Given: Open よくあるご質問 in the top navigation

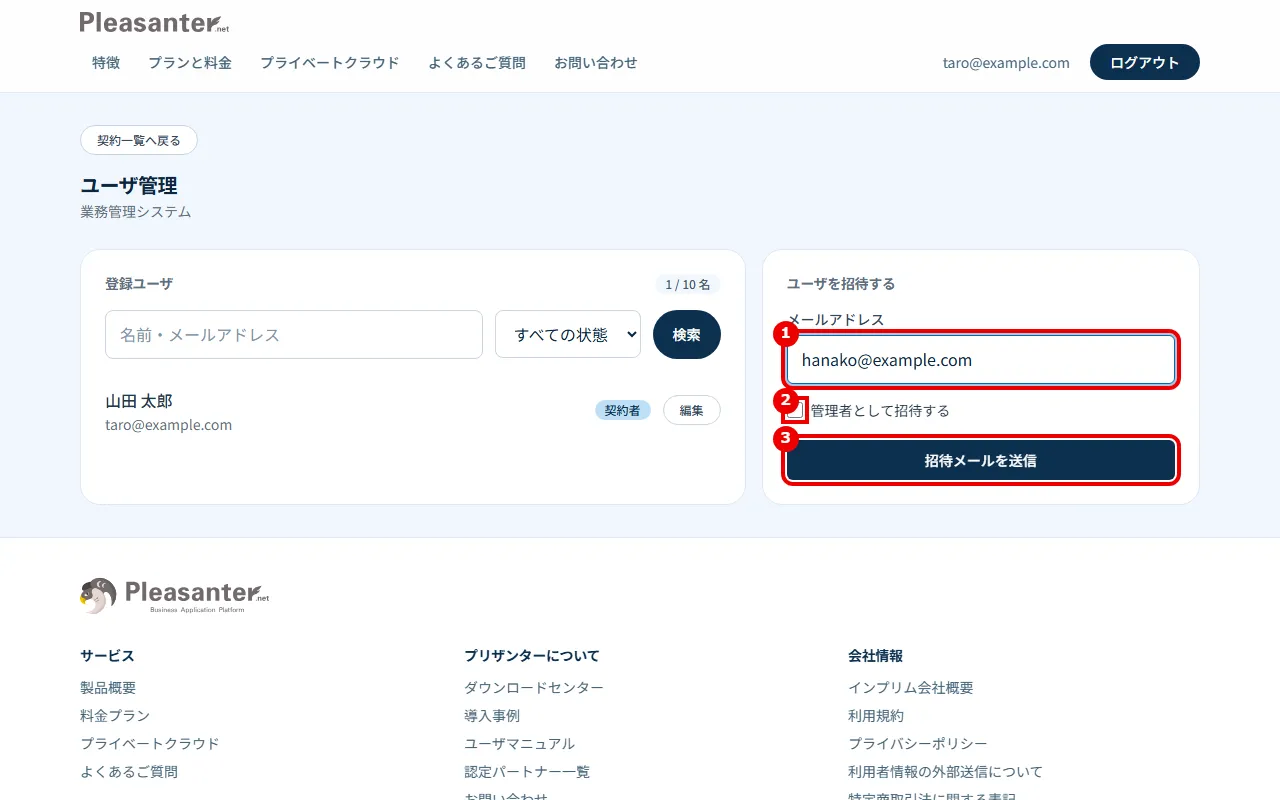Looking at the screenshot, I should click(477, 62).
